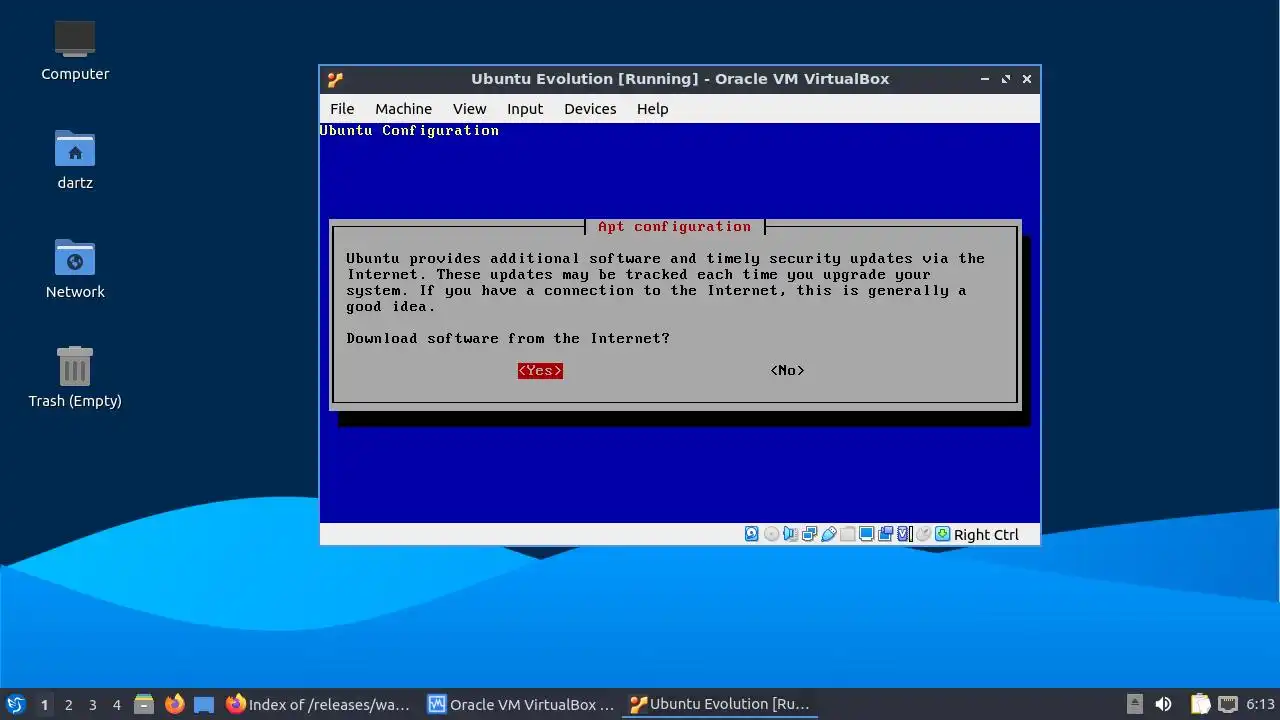The image size is (1280, 720).
Task: Launch Firefox from the panel quick launcher
Action: click(x=174, y=704)
